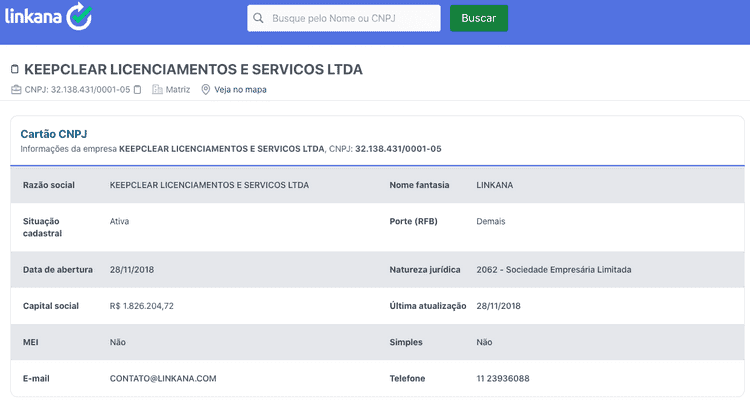Select the Data de abertura value 28/11/2018

point(132,270)
